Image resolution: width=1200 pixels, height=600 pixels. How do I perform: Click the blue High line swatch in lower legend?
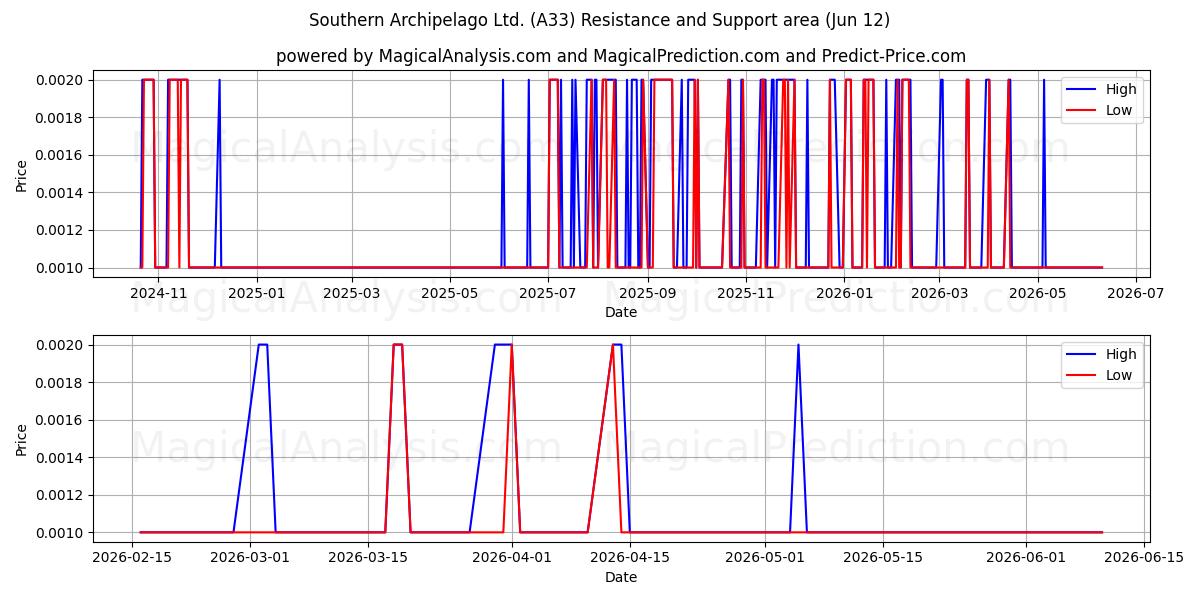coord(1081,355)
